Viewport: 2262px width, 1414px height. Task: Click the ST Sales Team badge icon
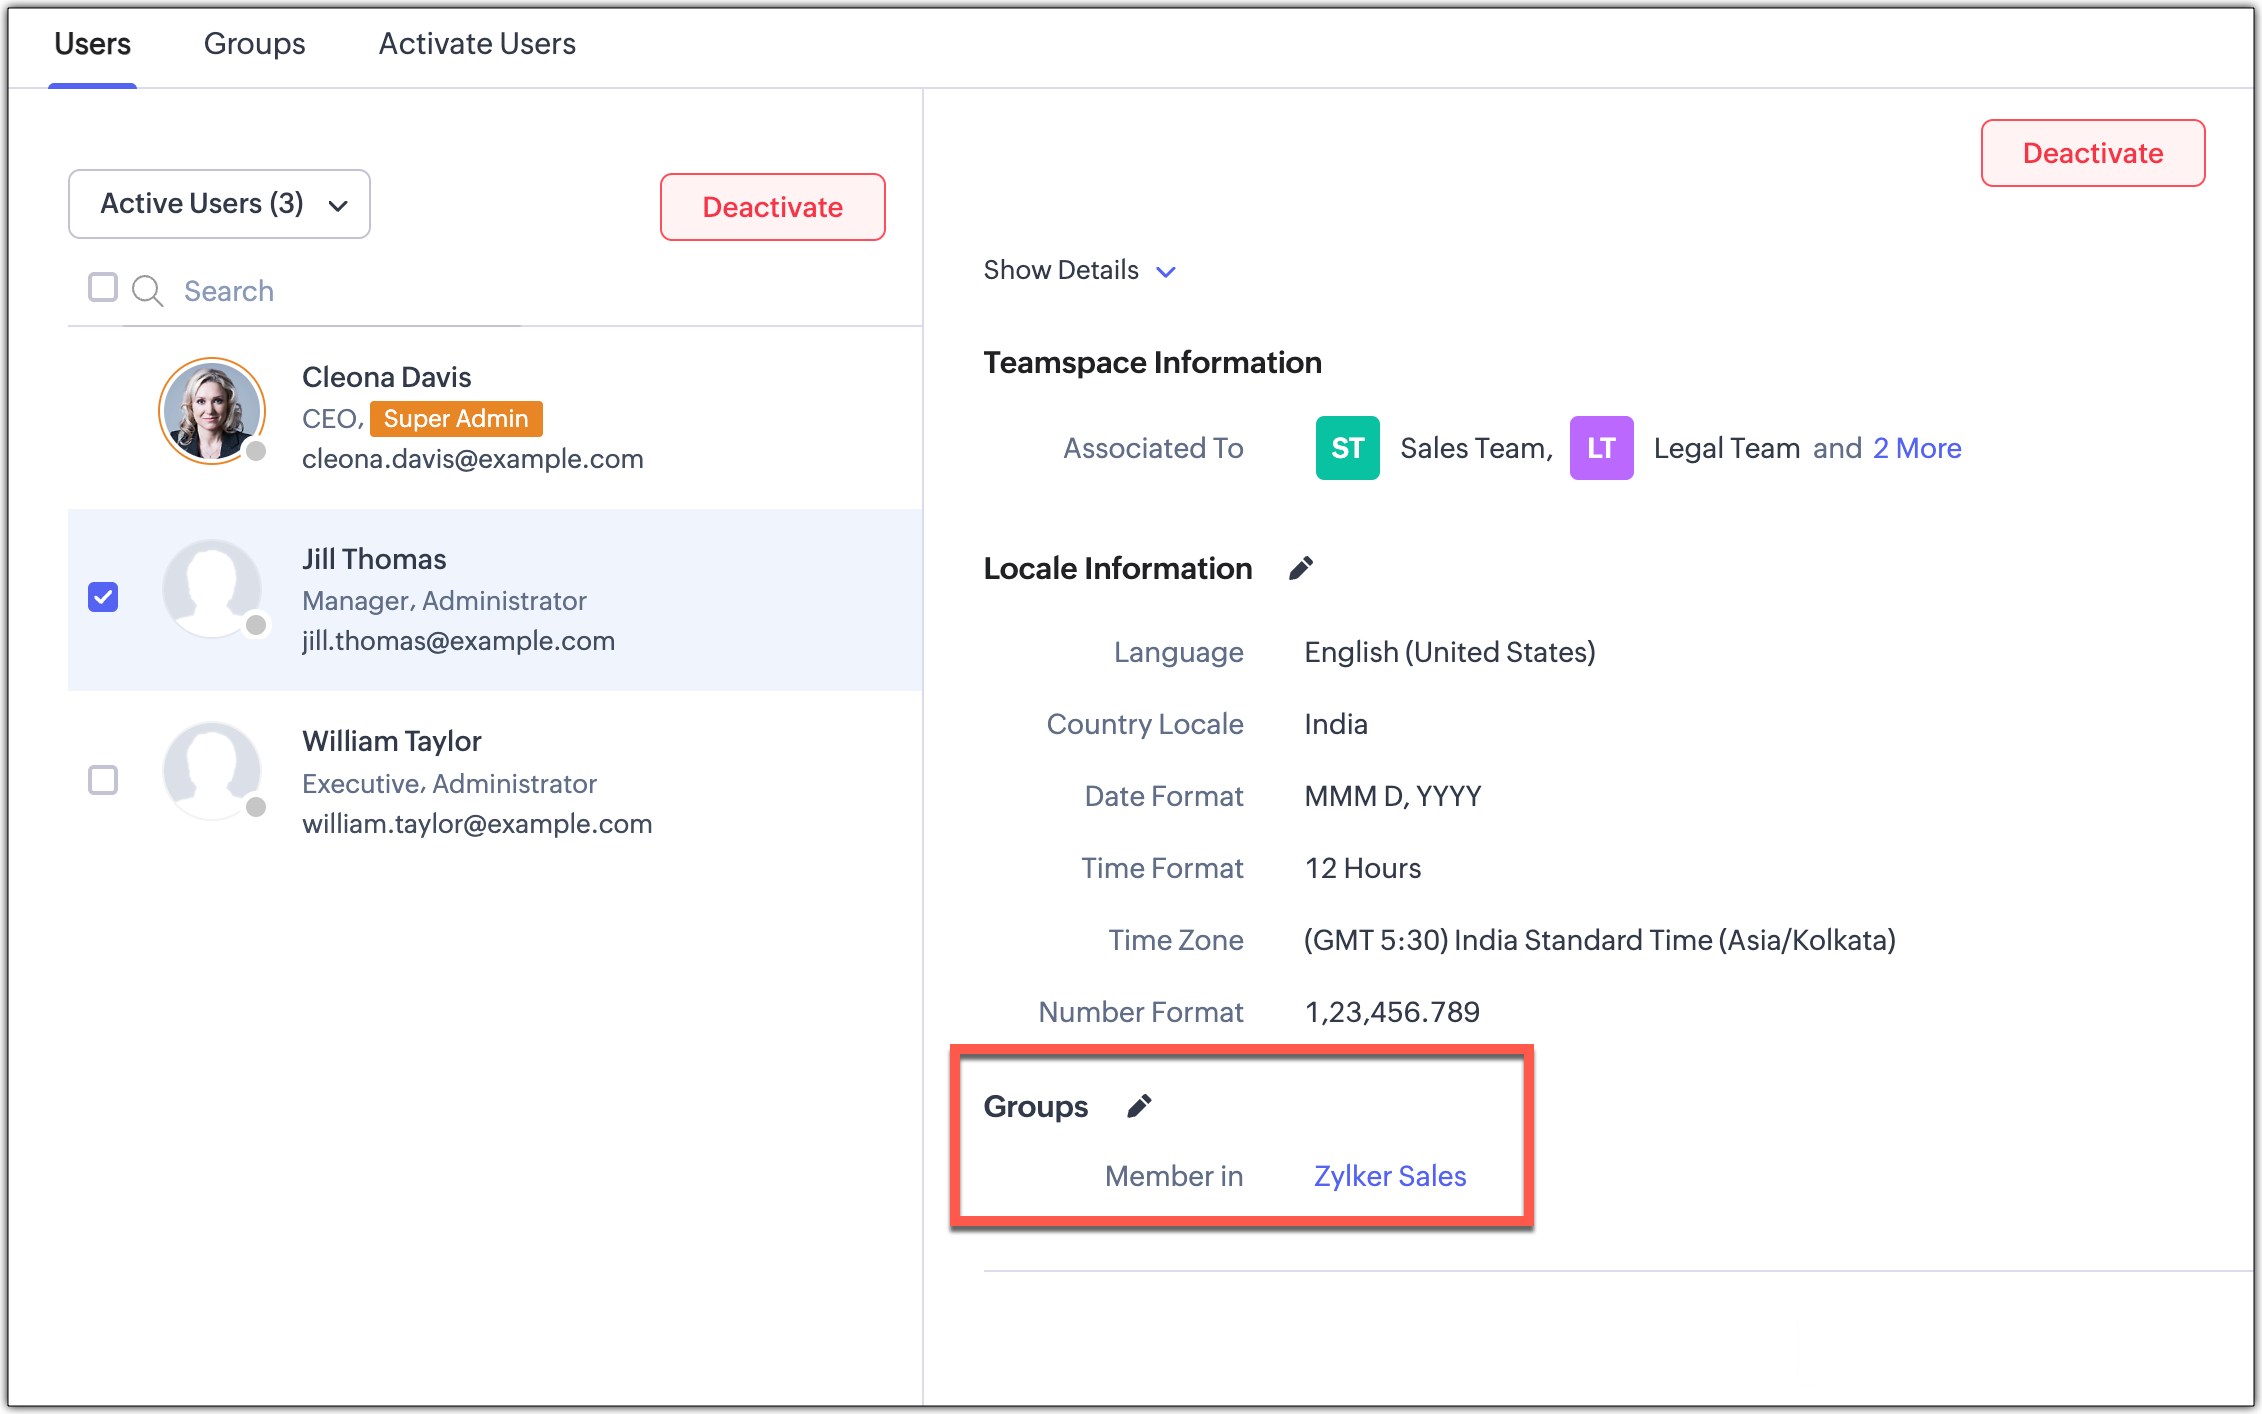(x=1347, y=448)
